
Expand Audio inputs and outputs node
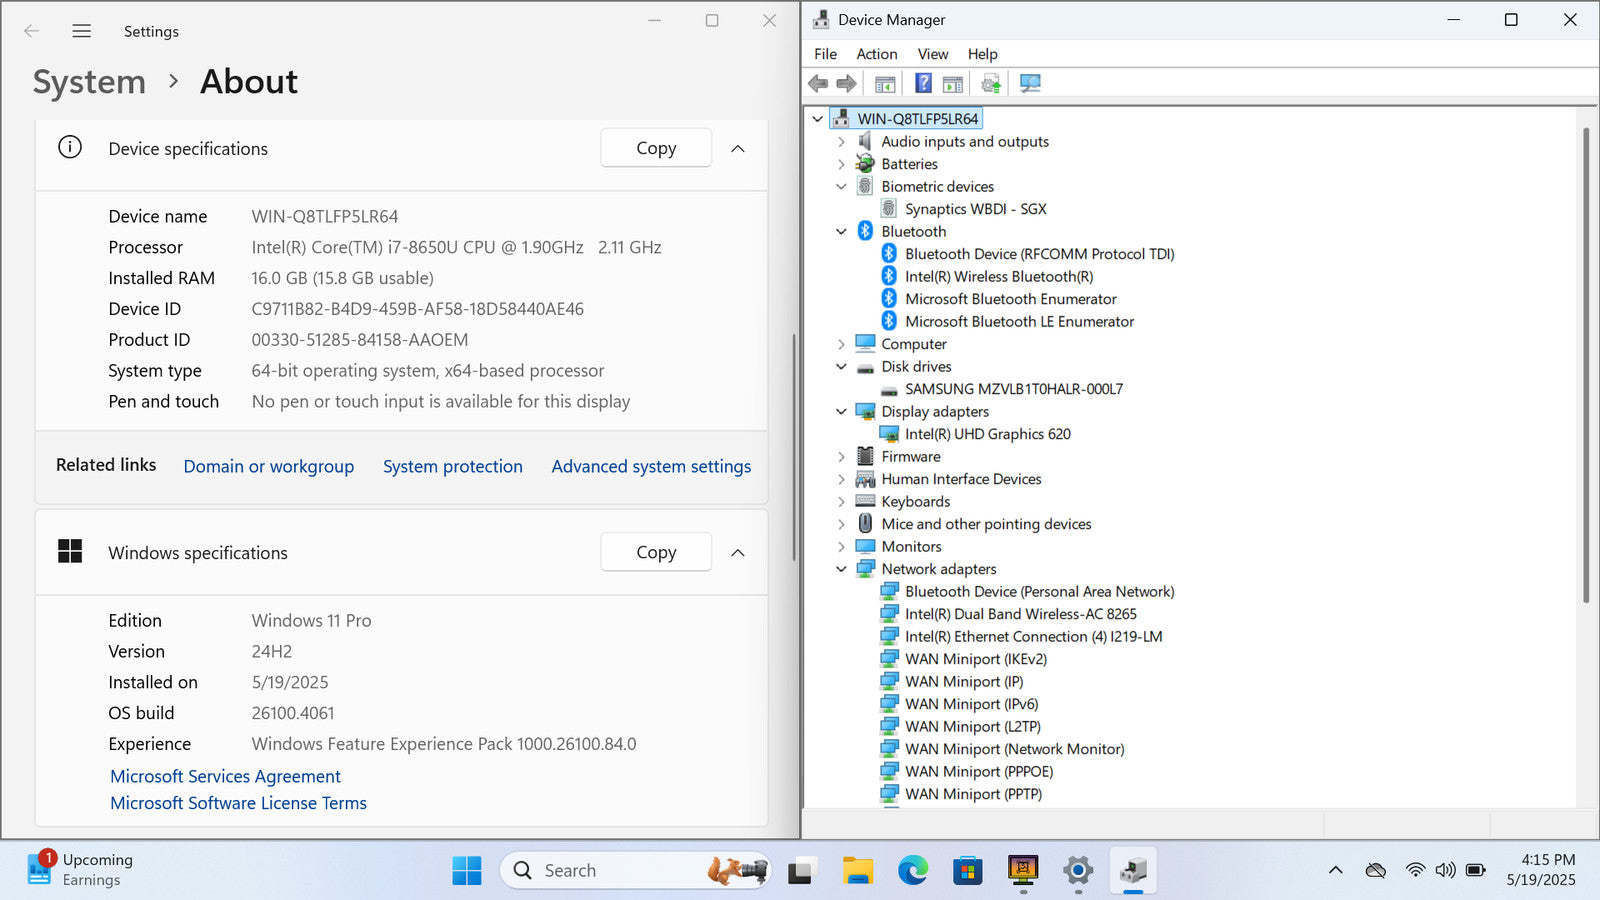841,142
